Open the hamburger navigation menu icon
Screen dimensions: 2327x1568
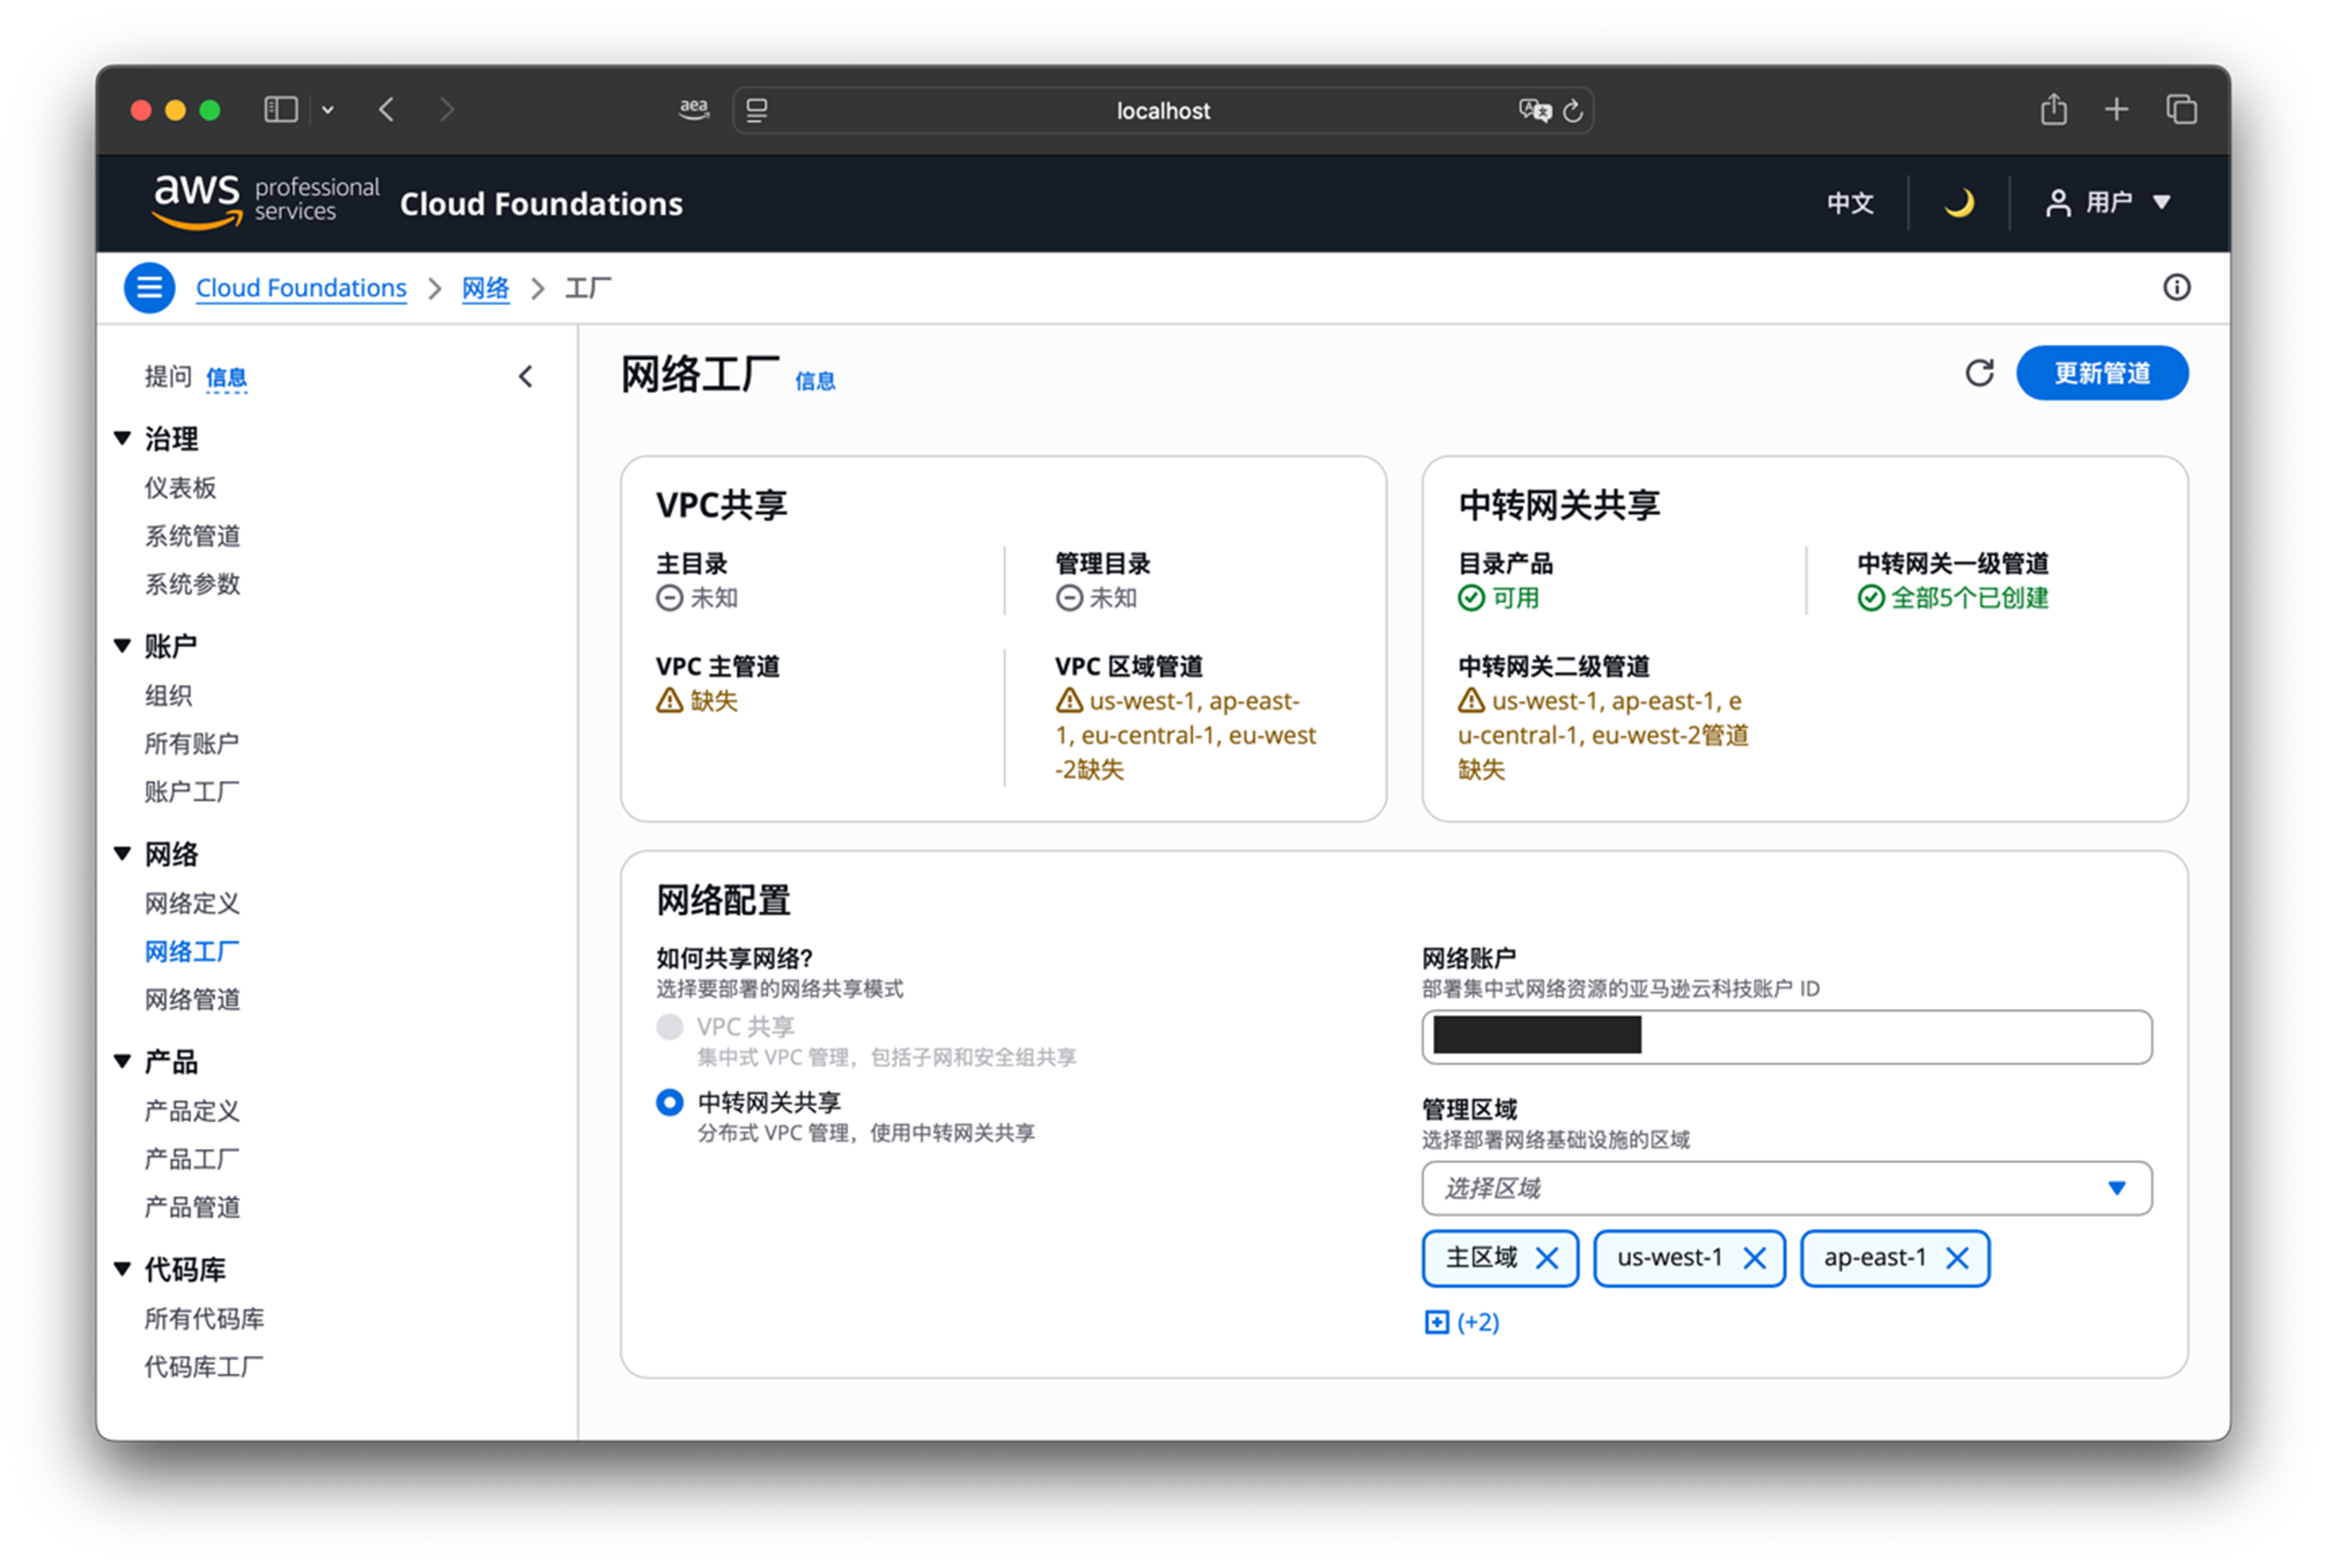[x=149, y=288]
